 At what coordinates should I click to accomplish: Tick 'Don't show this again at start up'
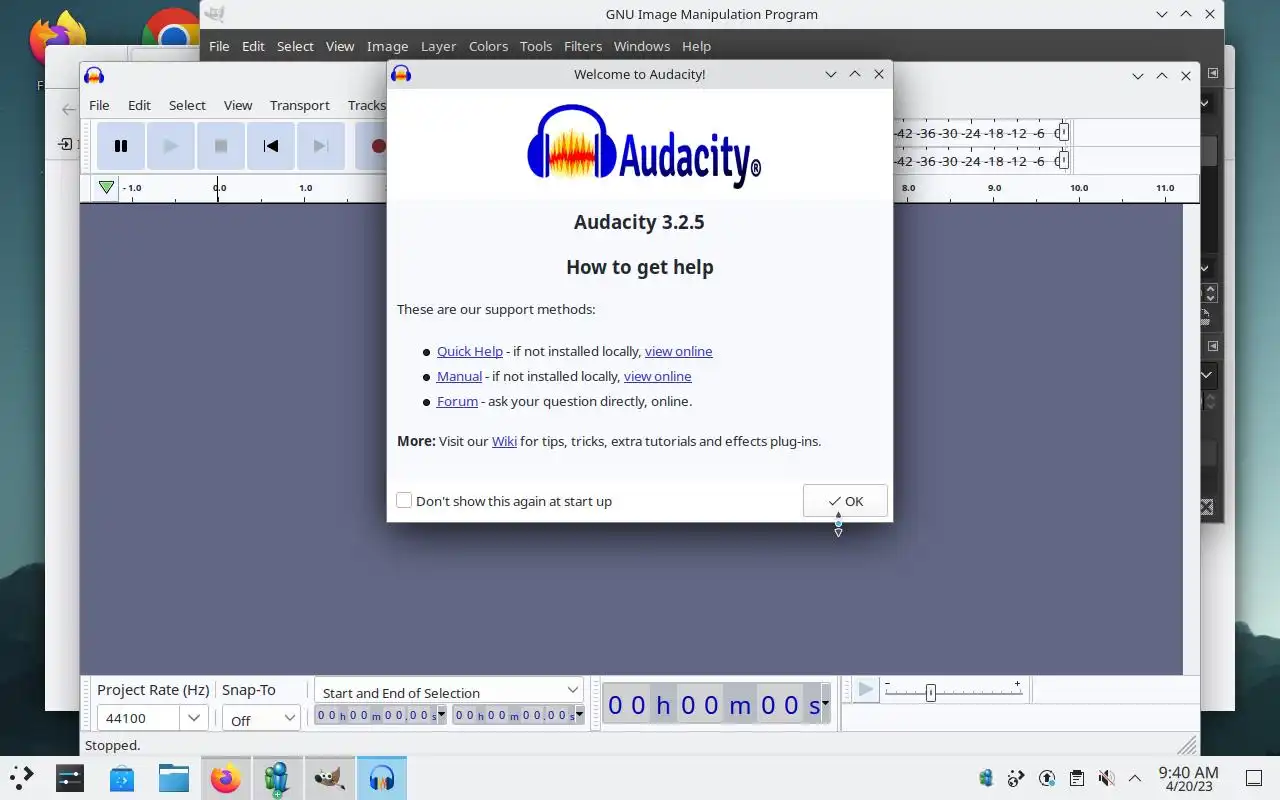click(404, 501)
